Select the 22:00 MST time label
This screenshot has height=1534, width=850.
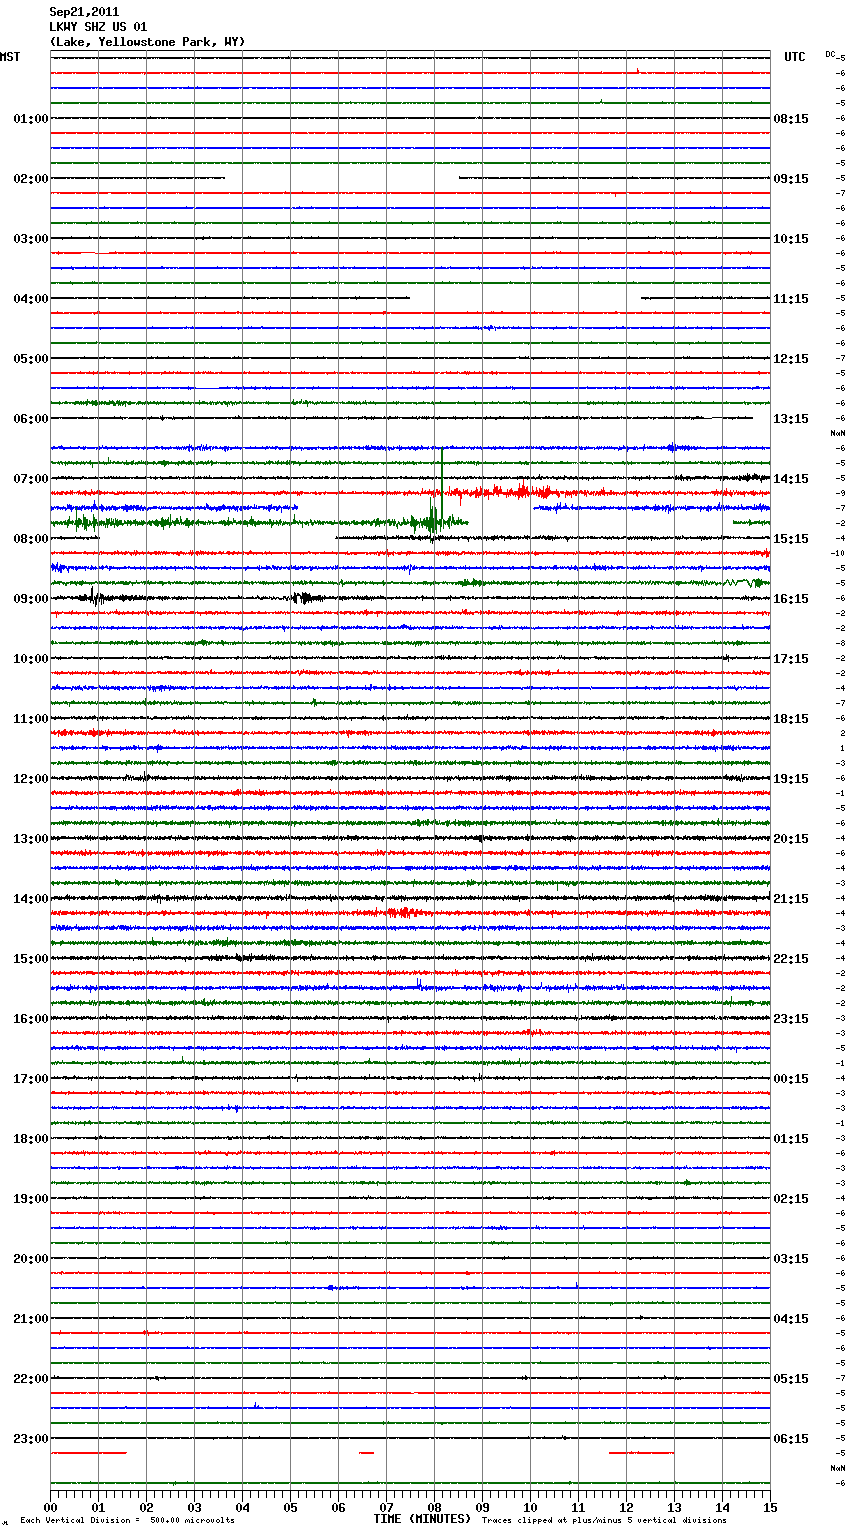[30, 1379]
